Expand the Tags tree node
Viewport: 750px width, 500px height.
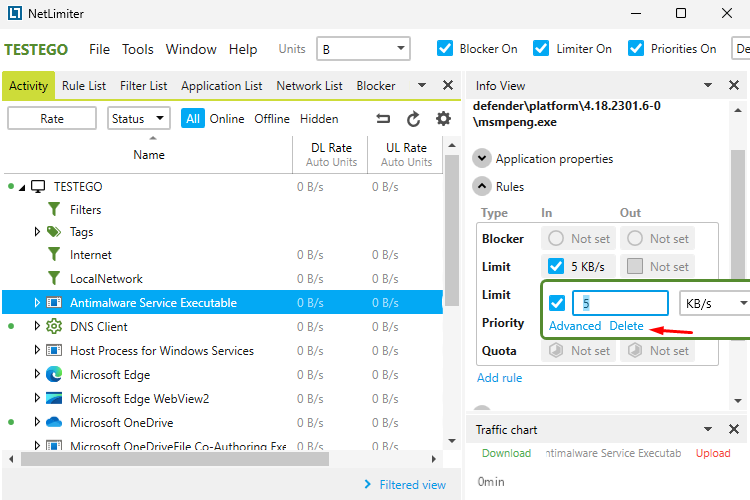click(37, 232)
